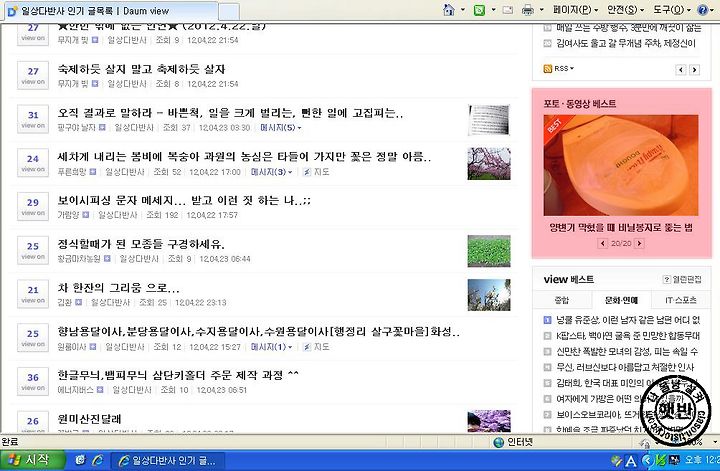The image size is (720, 471).
Task: Click blog icon next to 무지개 빛 on 숙제하듯 post
Action: 95,84
